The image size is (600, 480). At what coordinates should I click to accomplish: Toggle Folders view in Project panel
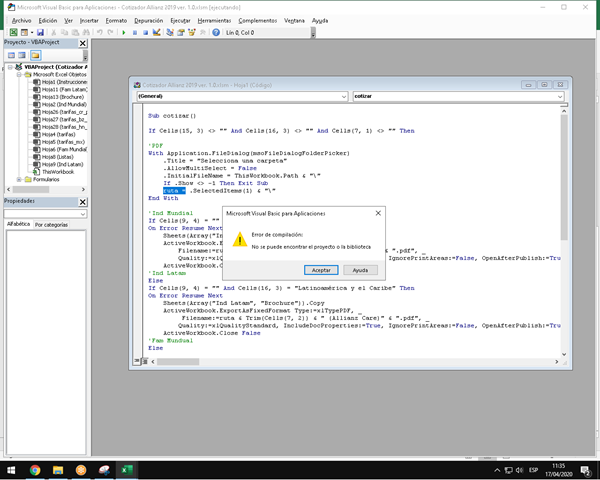coord(35,56)
